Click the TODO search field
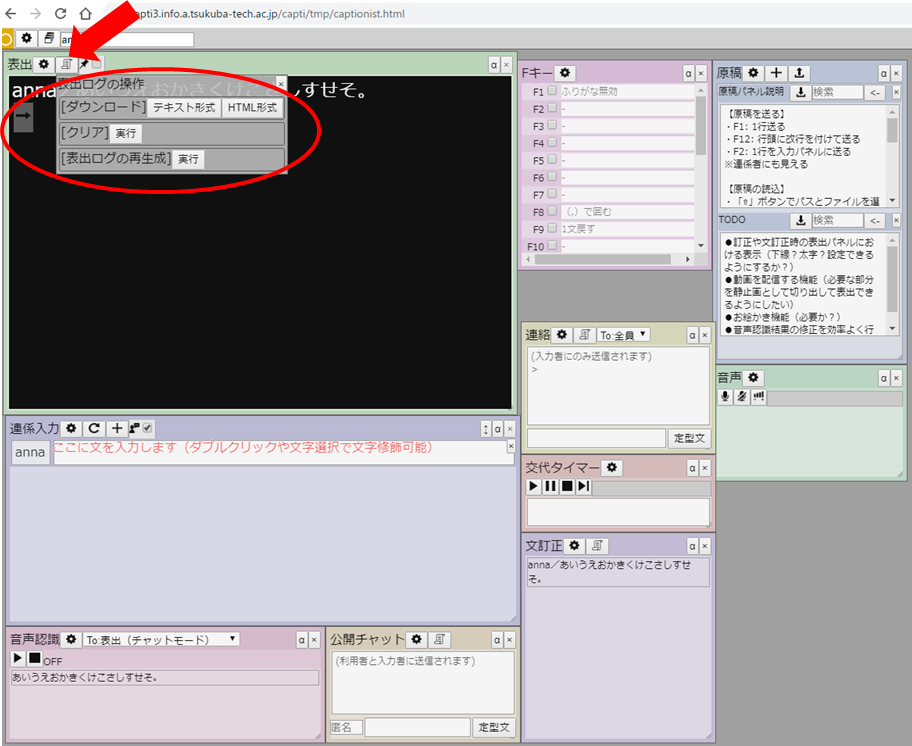Image resolution: width=912 pixels, height=746 pixels. click(x=837, y=220)
